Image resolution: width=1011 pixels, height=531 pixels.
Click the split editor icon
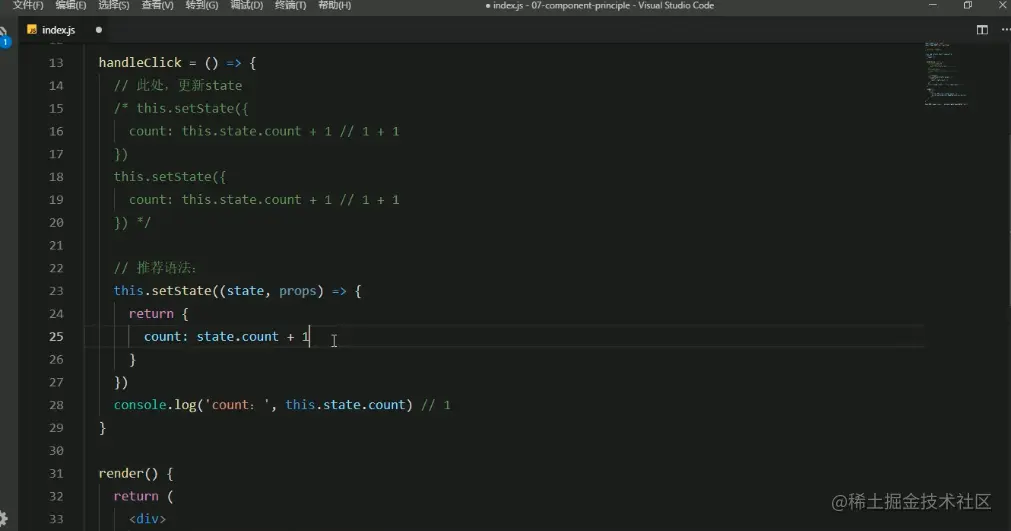coord(982,30)
